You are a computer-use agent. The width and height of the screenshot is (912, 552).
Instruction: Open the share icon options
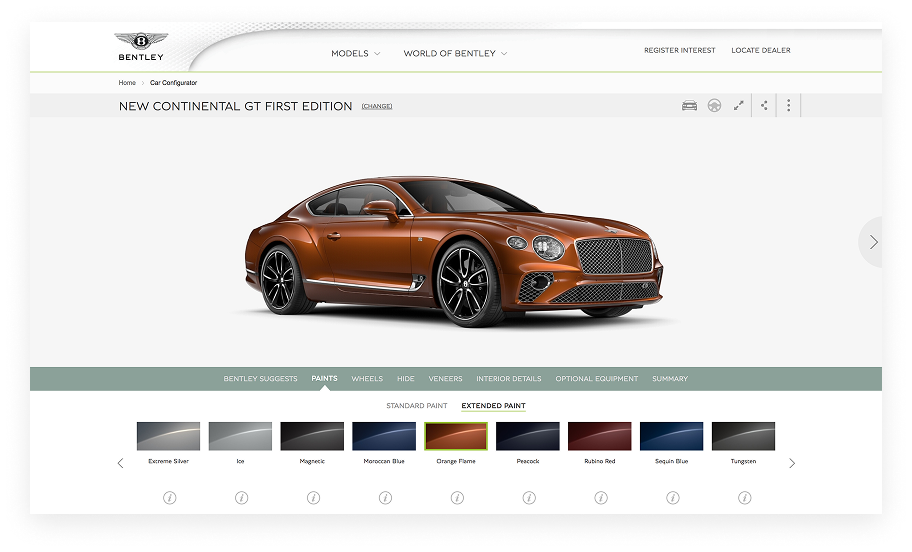764,105
